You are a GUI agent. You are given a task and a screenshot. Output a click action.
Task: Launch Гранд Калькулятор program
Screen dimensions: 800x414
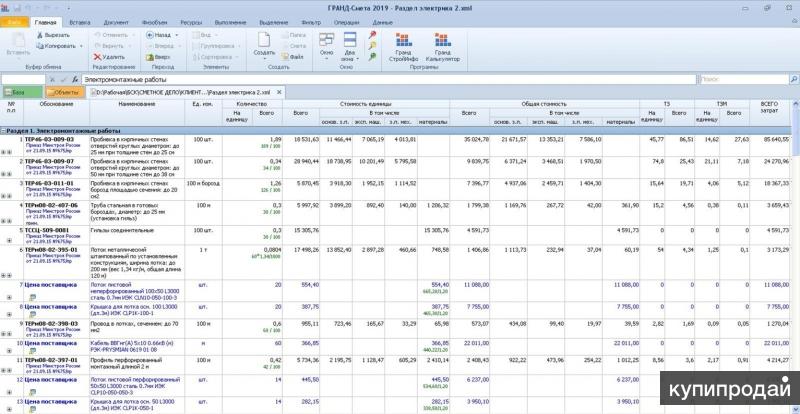442,47
